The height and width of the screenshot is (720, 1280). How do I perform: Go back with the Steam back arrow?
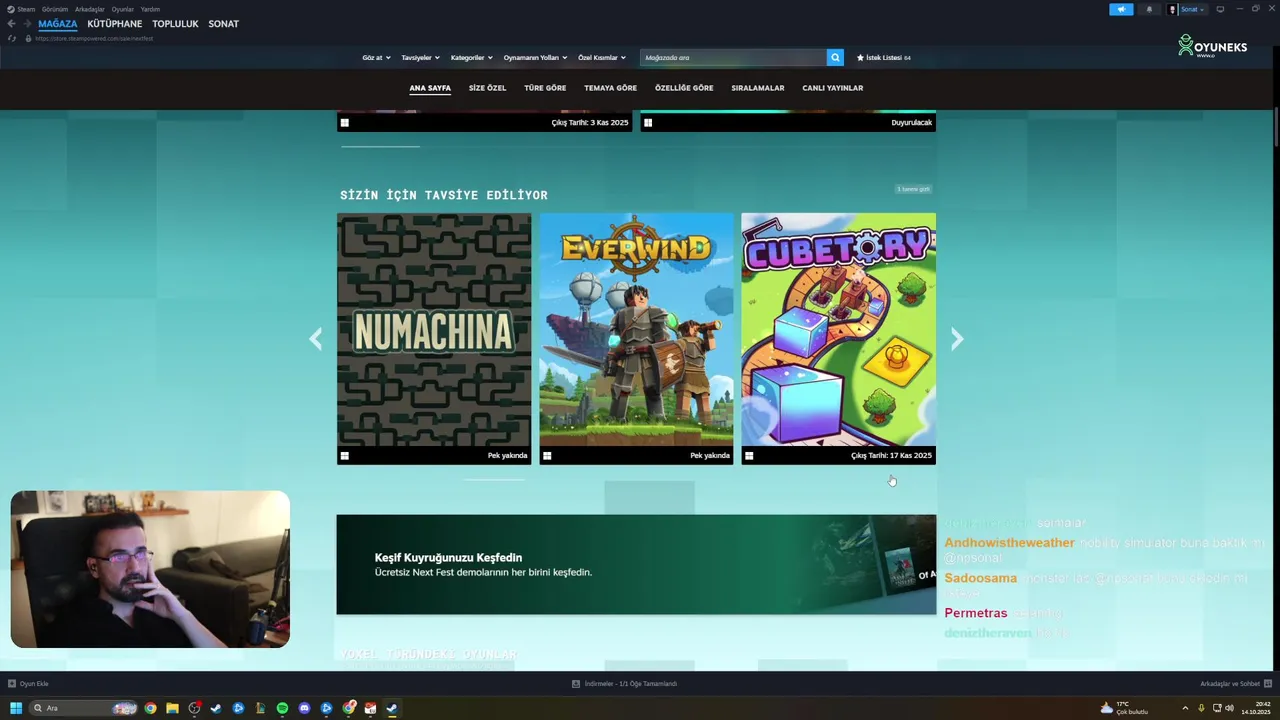click(12, 24)
